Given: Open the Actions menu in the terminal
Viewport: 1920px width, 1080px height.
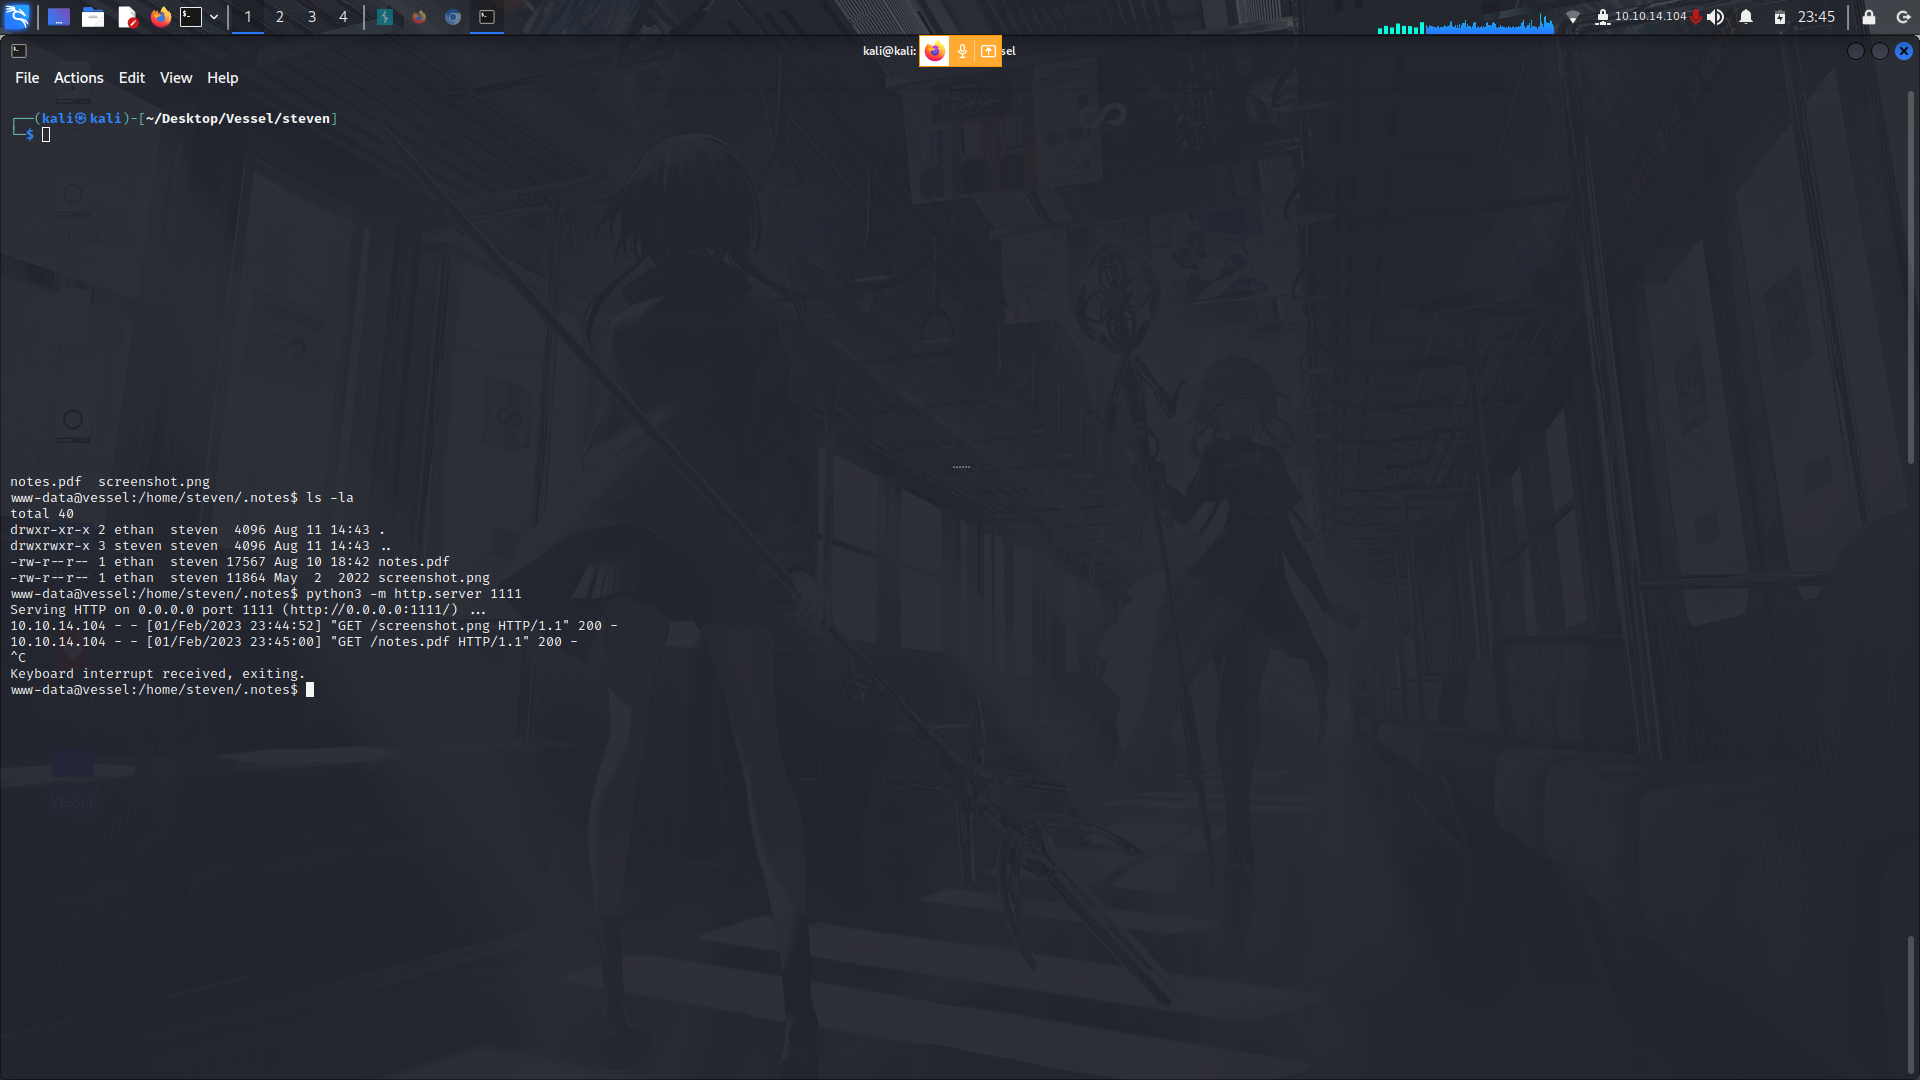Looking at the screenshot, I should point(78,77).
